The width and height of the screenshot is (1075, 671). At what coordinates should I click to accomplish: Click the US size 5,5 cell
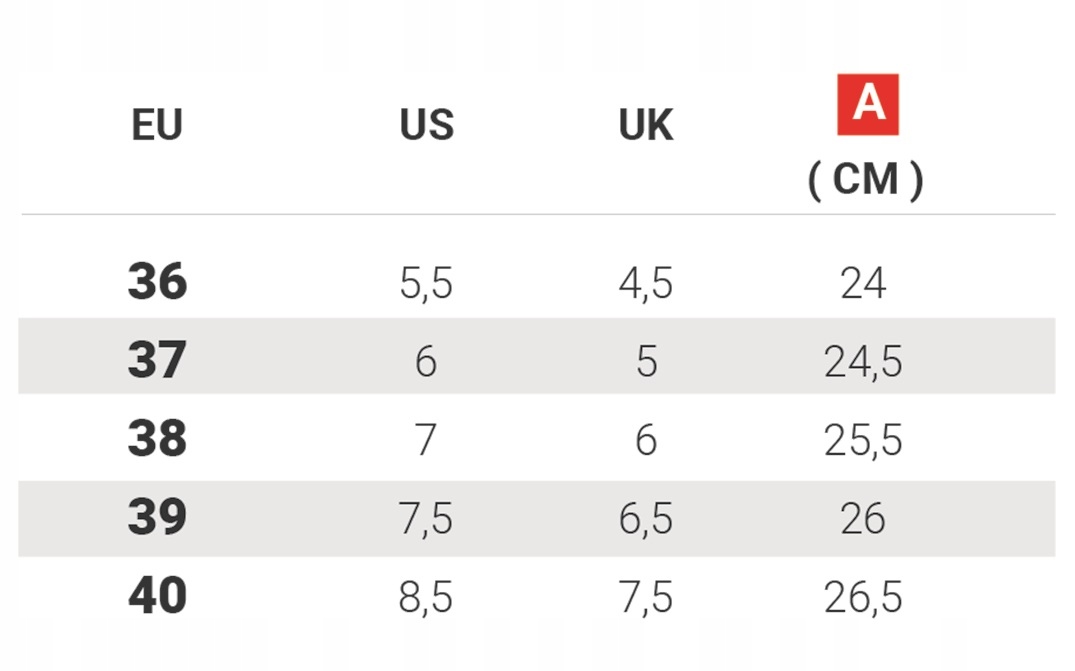click(426, 285)
